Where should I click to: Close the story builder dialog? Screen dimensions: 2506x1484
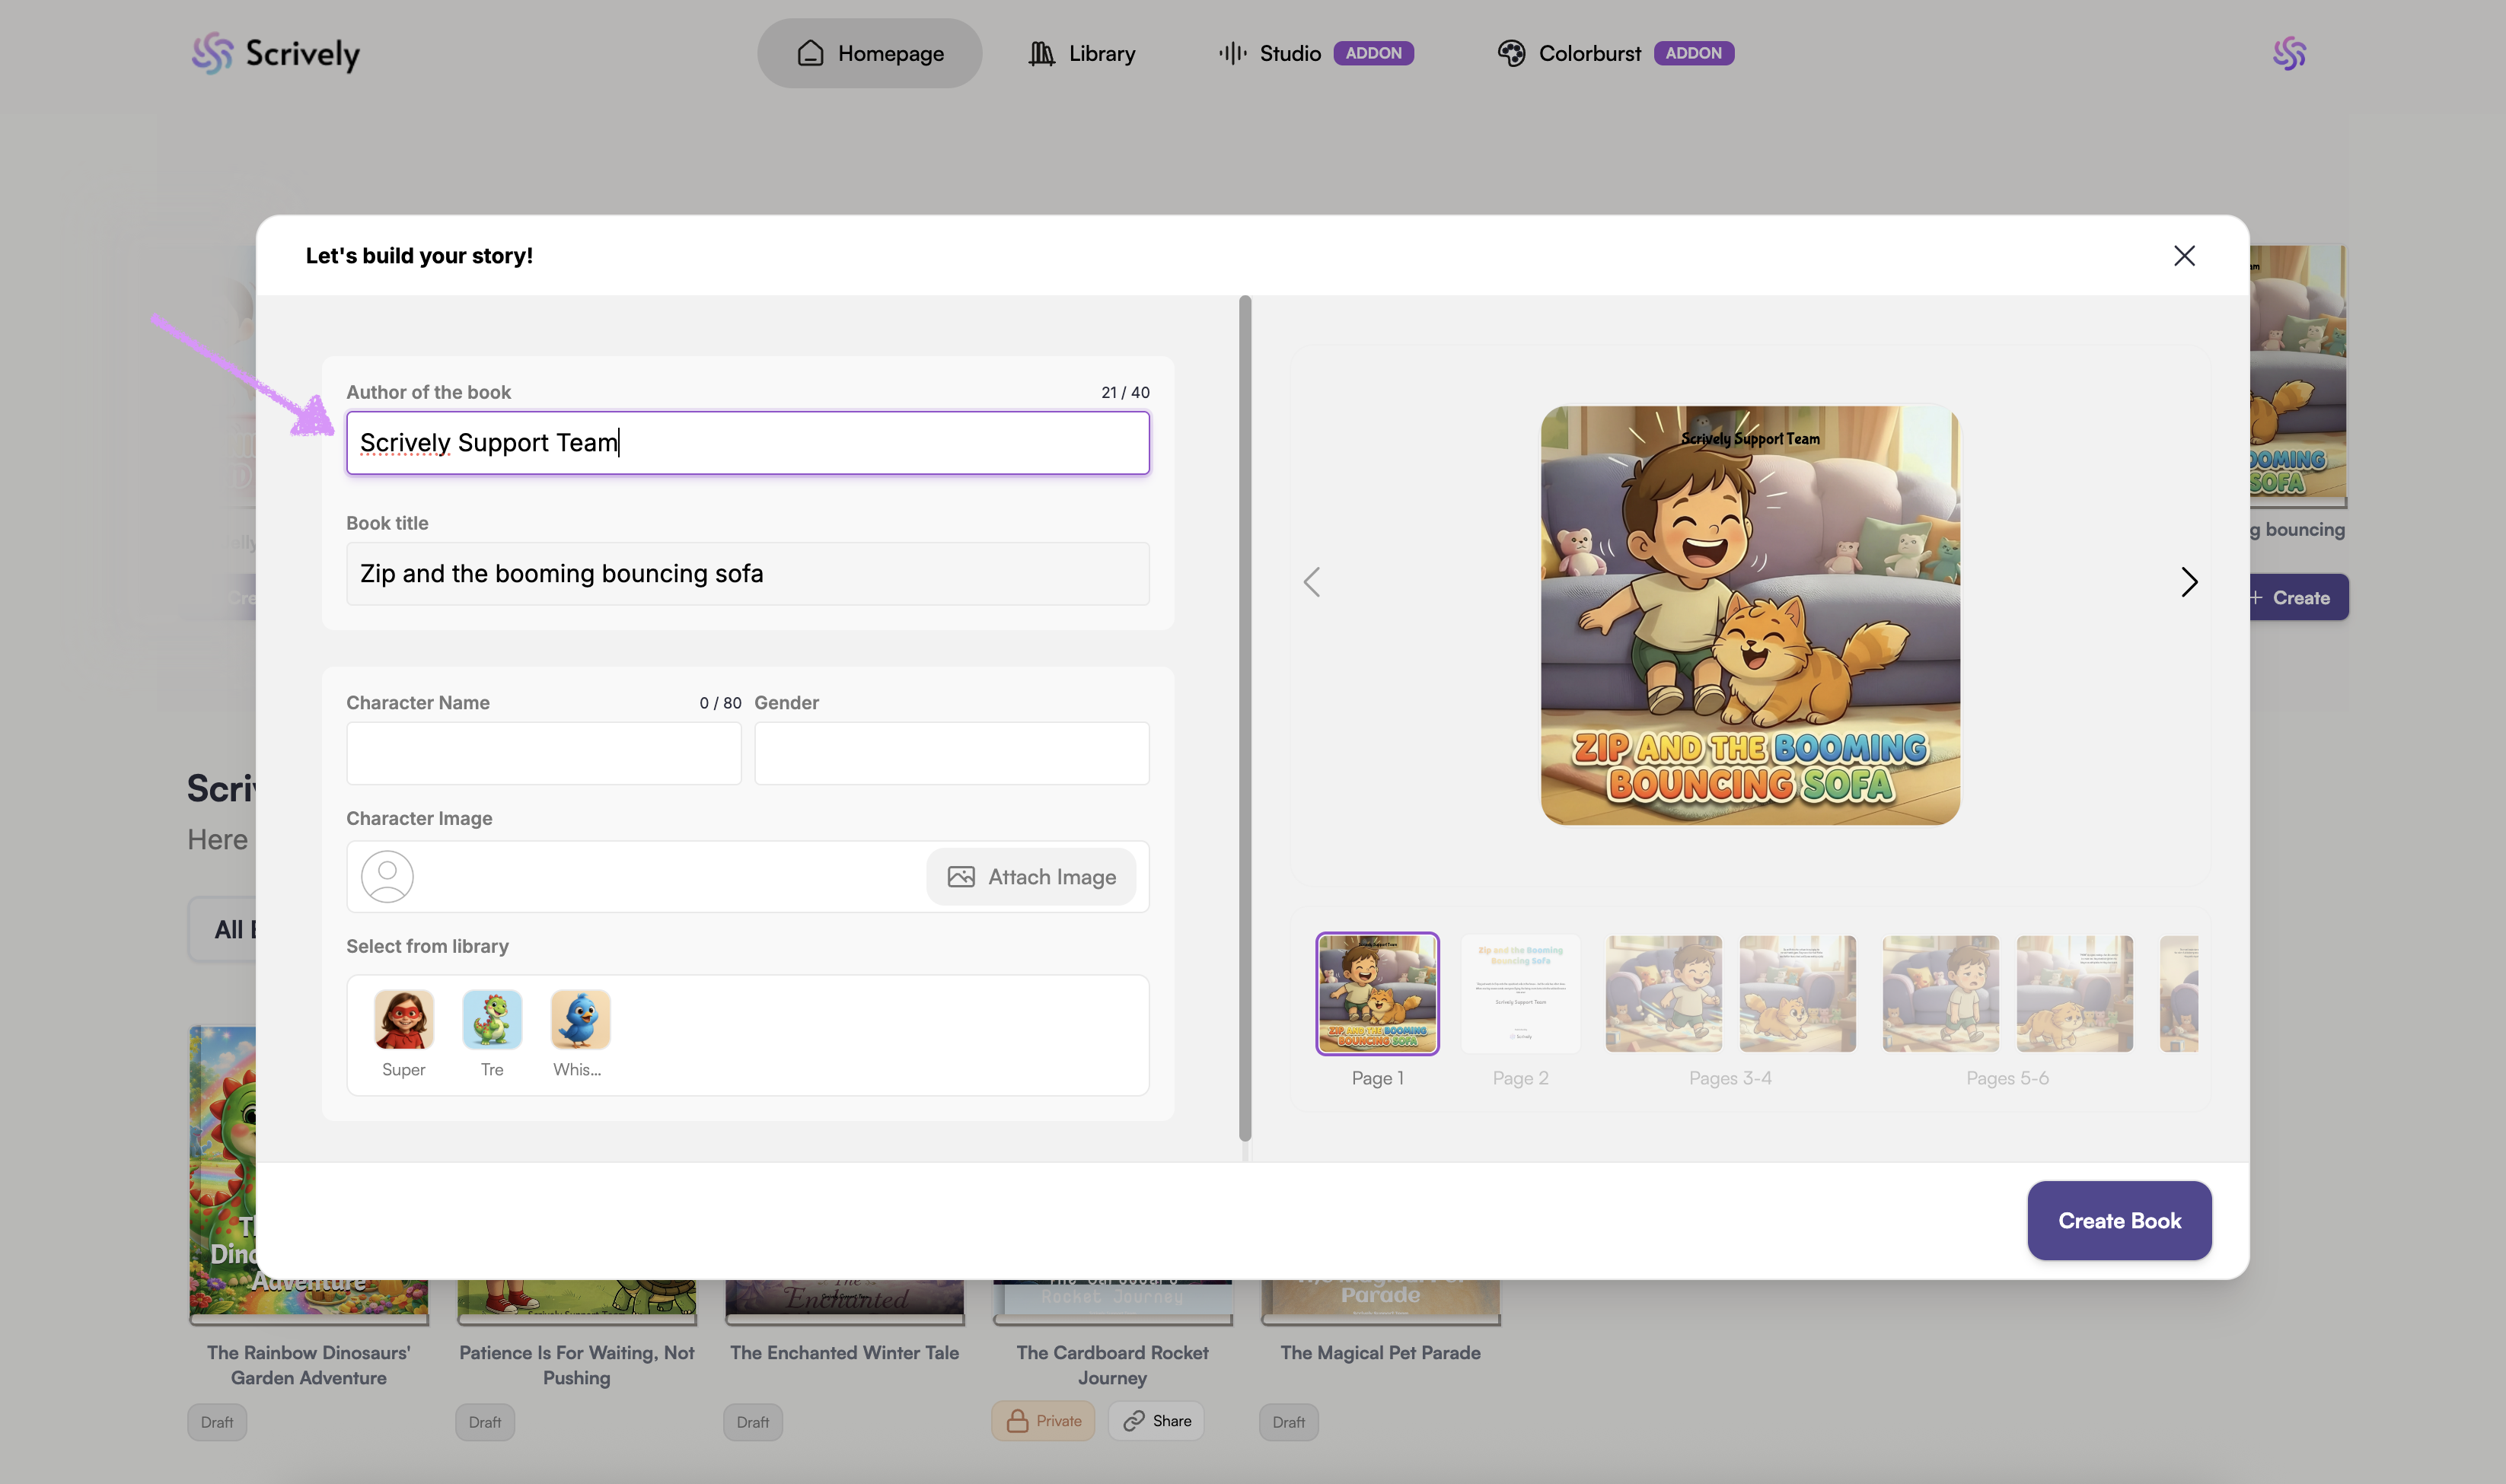pyautogui.click(x=2184, y=256)
